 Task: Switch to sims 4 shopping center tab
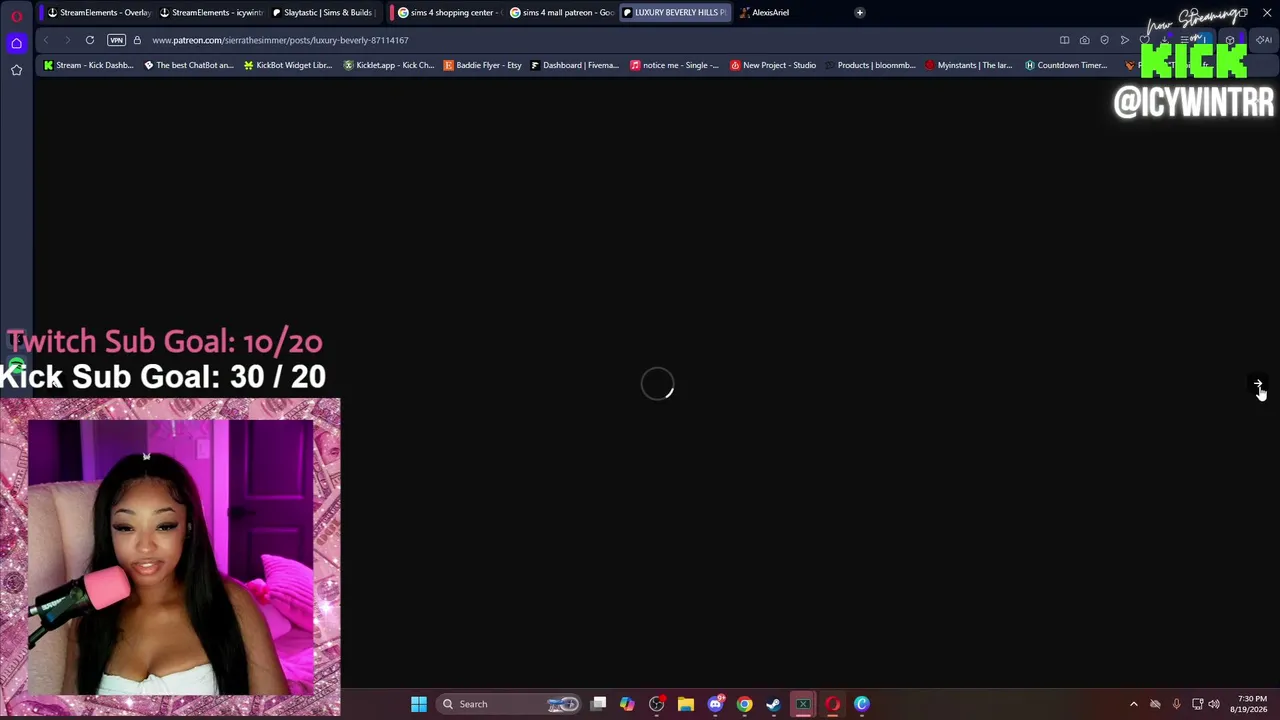coord(449,13)
